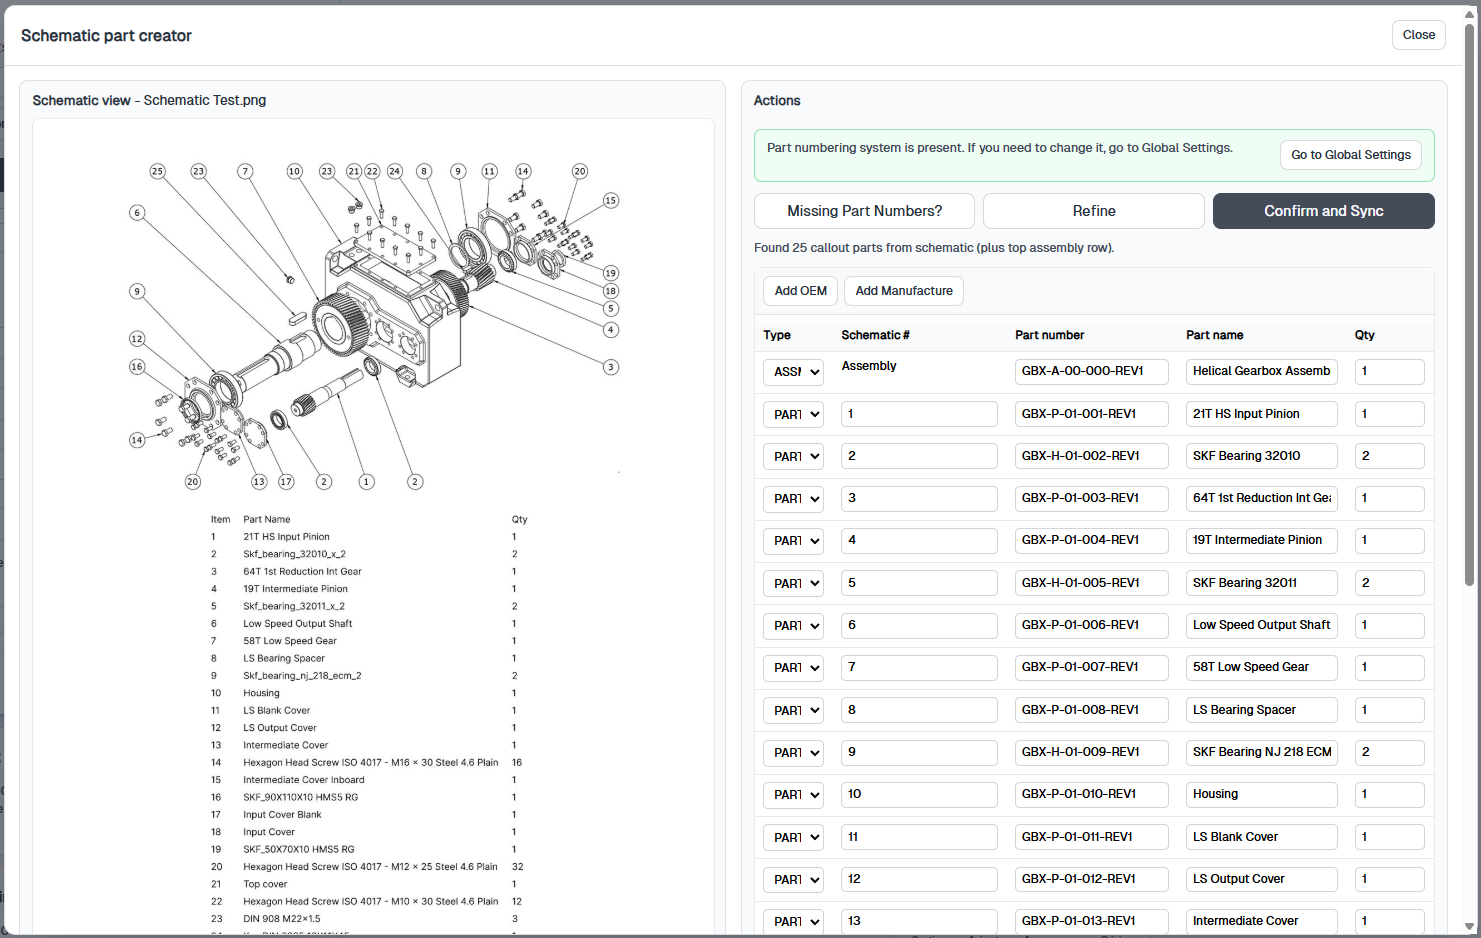Click the exploded gearbox schematic drawing
This screenshot has height=938, width=1481.
[373, 328]
